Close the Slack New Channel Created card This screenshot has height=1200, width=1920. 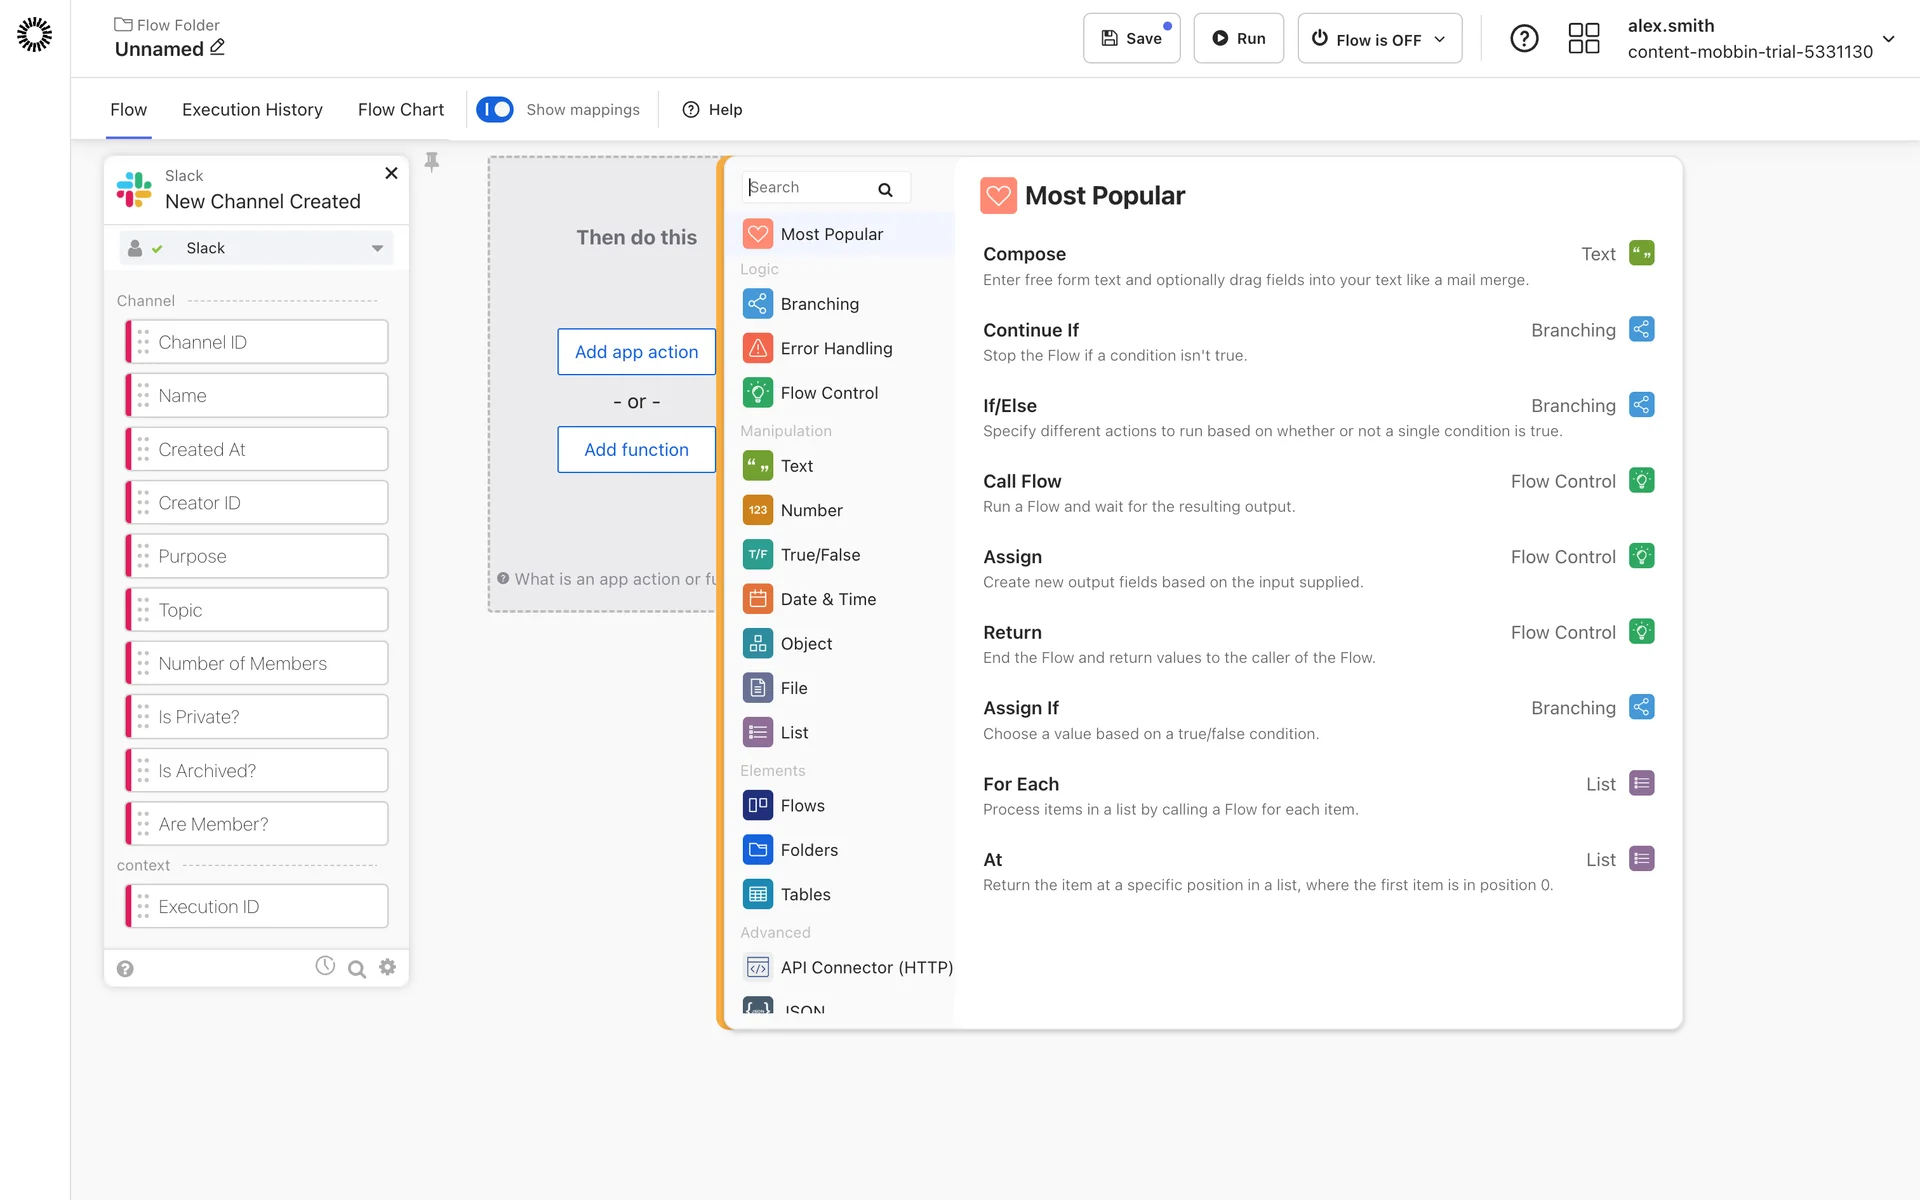coord(391,173)
